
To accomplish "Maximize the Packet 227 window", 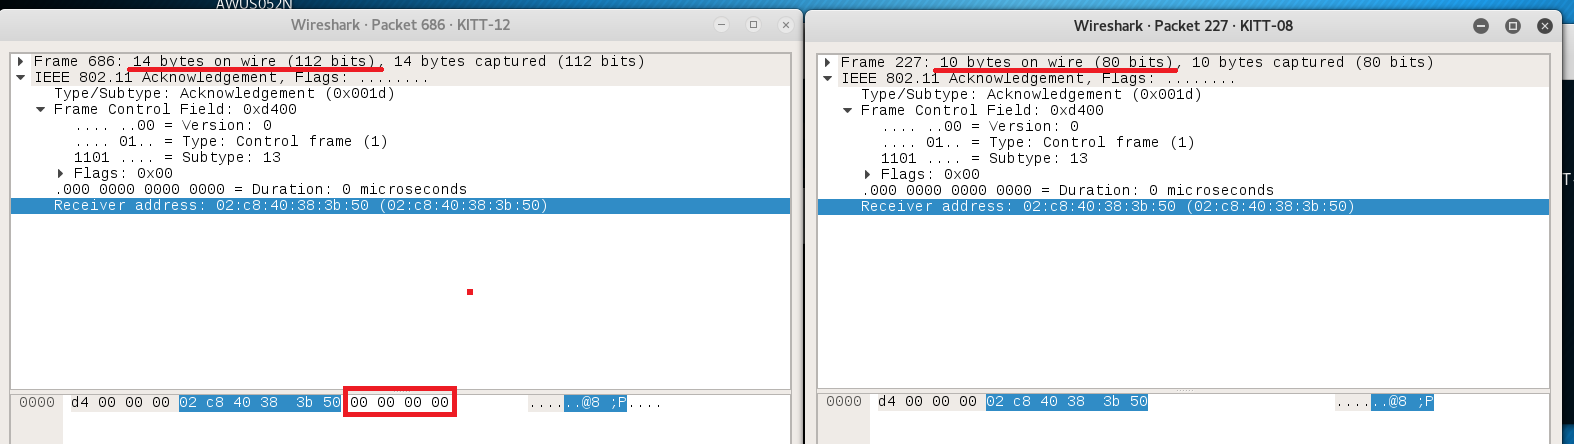I will click(1513, 26).
